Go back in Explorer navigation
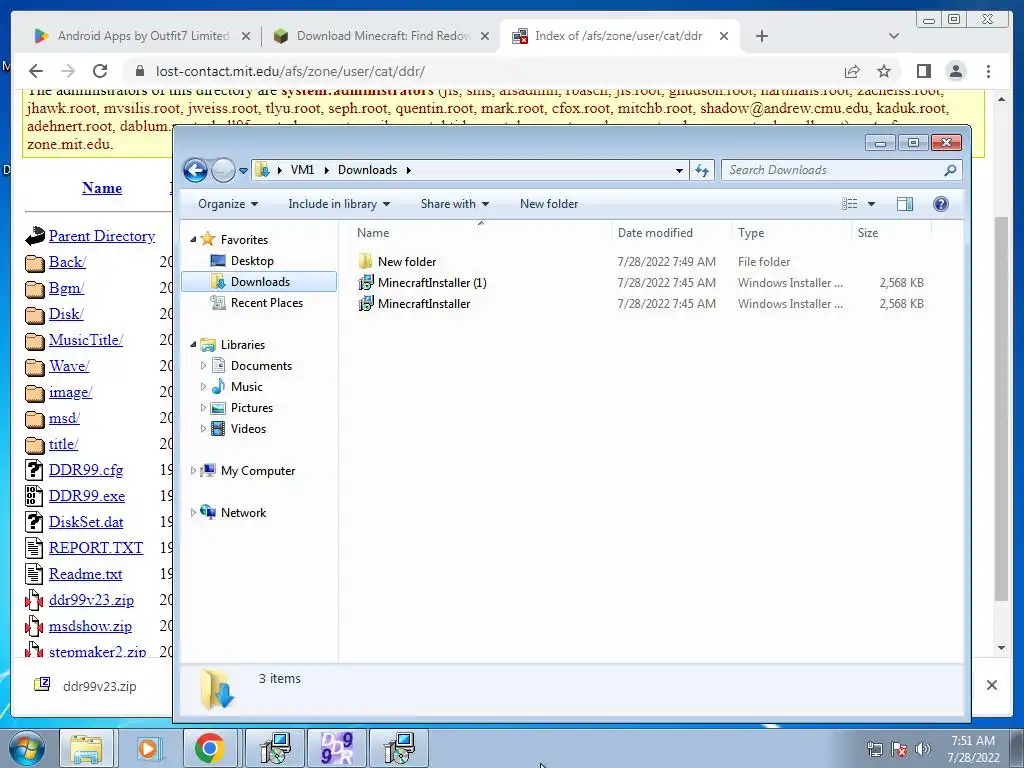 tap(195, 170)
